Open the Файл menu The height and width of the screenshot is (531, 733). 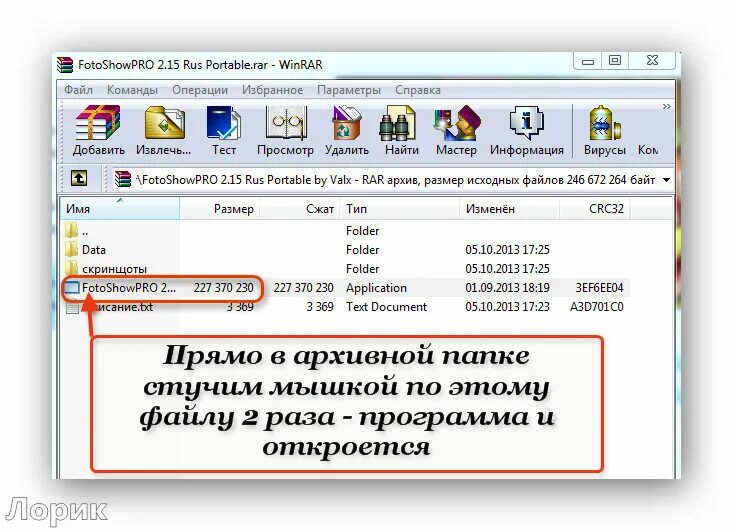[79, 90]
